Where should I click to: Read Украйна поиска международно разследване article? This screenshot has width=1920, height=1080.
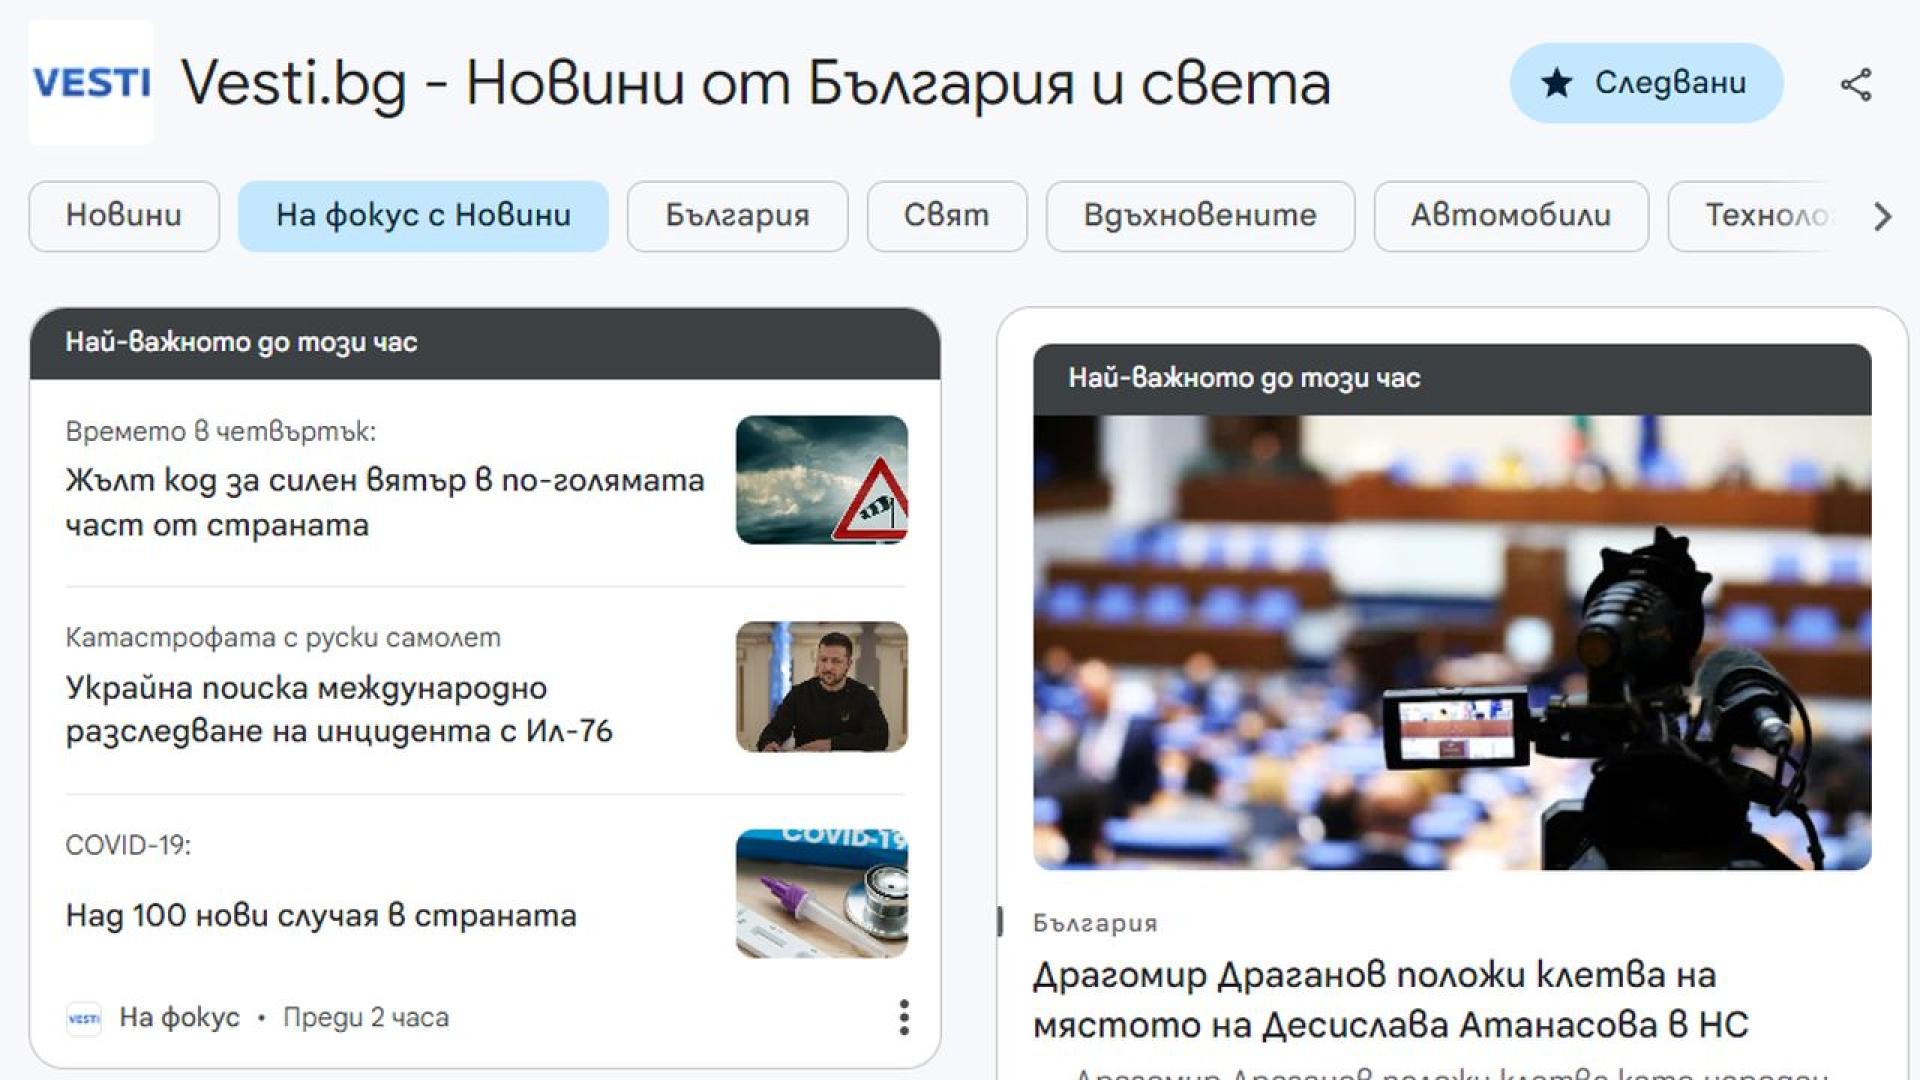[x=339, y=709]
